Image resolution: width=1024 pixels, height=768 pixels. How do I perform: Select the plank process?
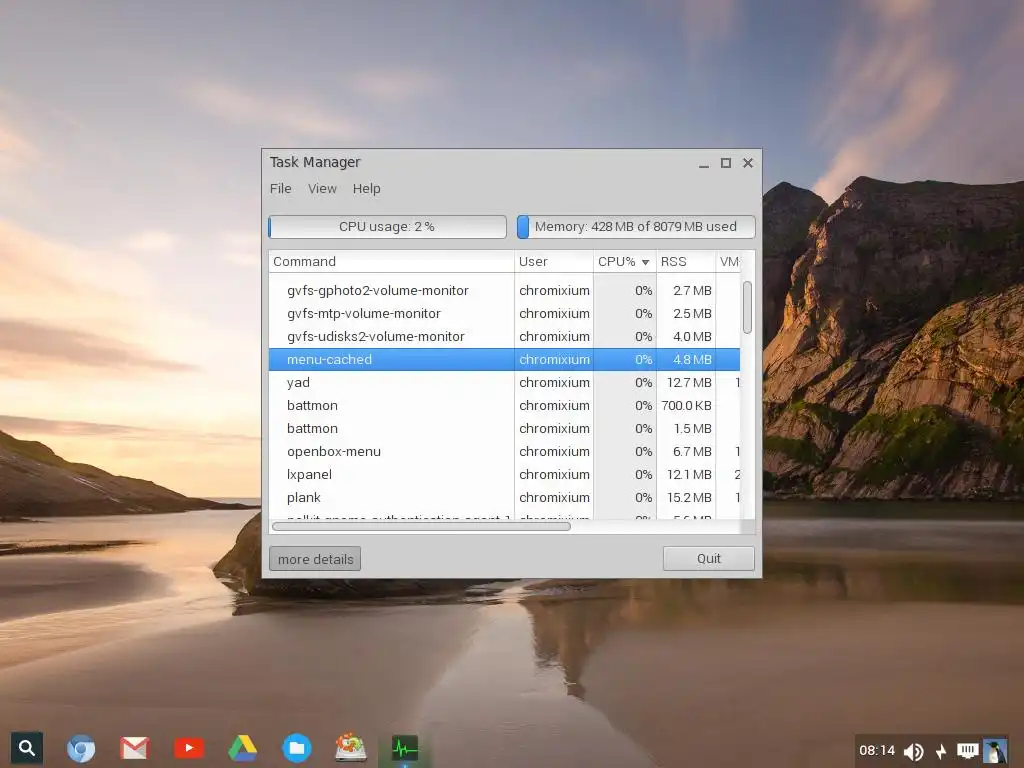point(504,497)
